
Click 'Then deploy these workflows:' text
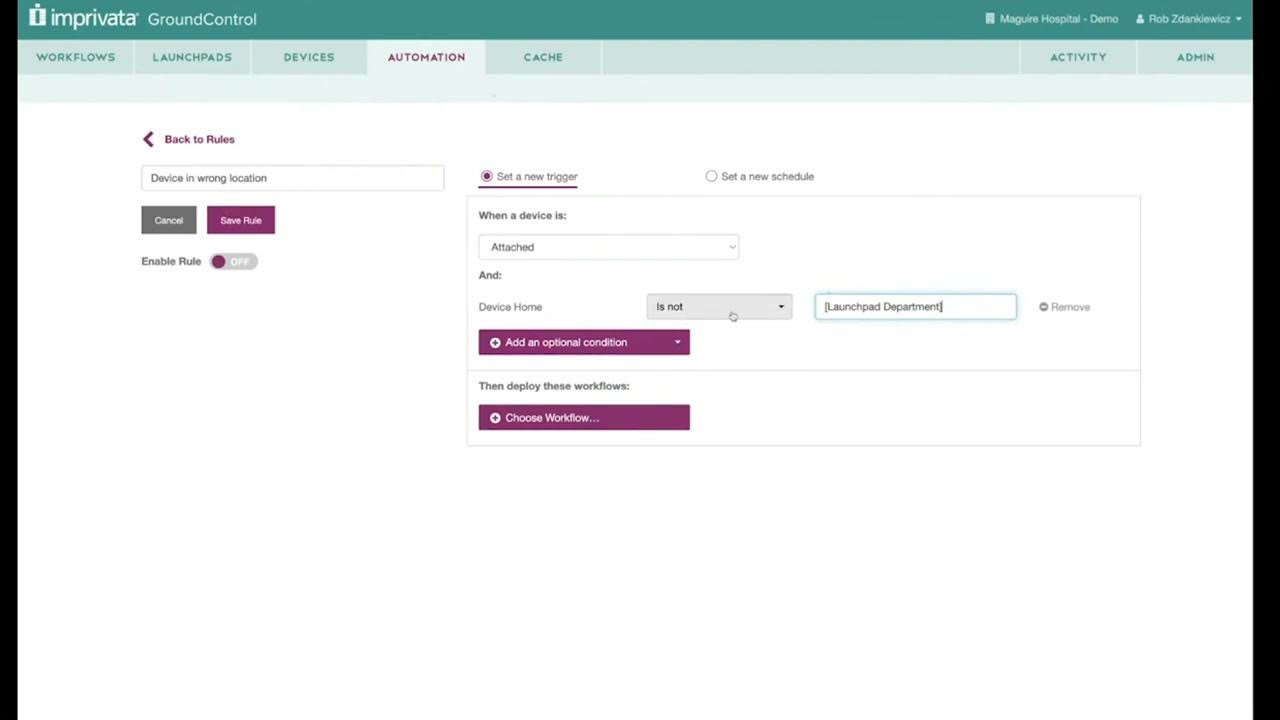pyautogui.click(x=554, y=386)
